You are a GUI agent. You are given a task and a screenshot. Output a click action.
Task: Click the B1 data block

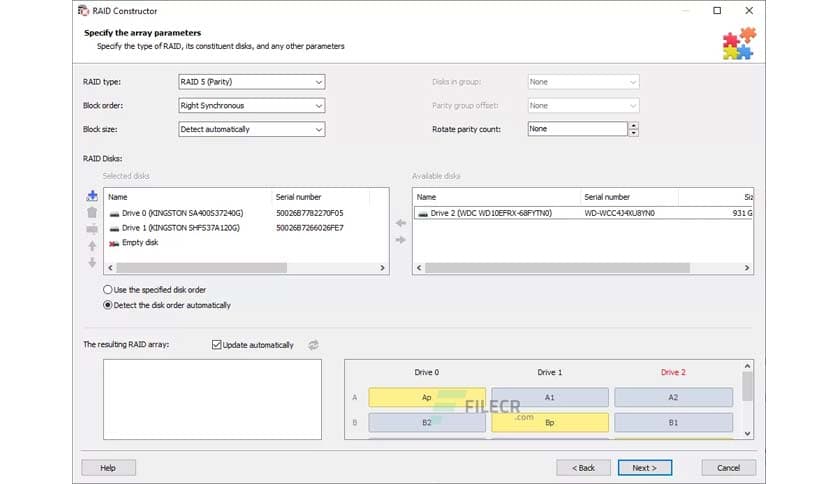pyautogui.click(x=673, y=422)
